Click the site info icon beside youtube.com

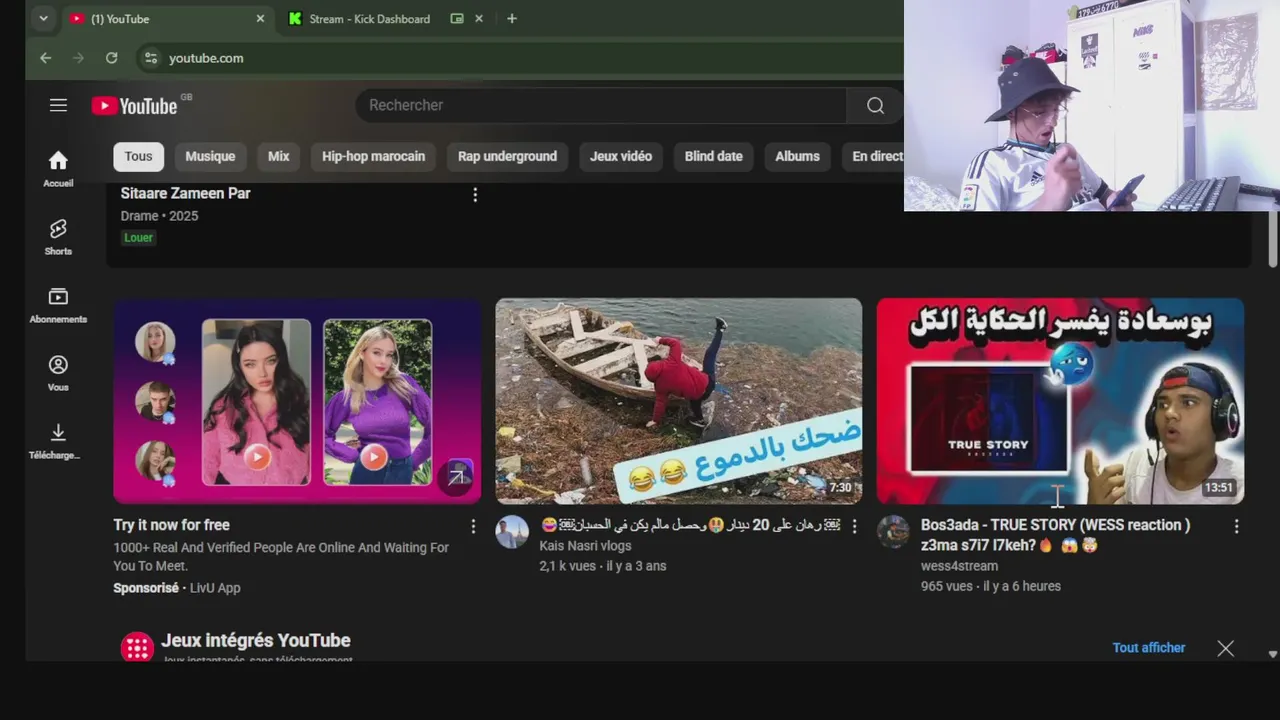tap(150, 58)
